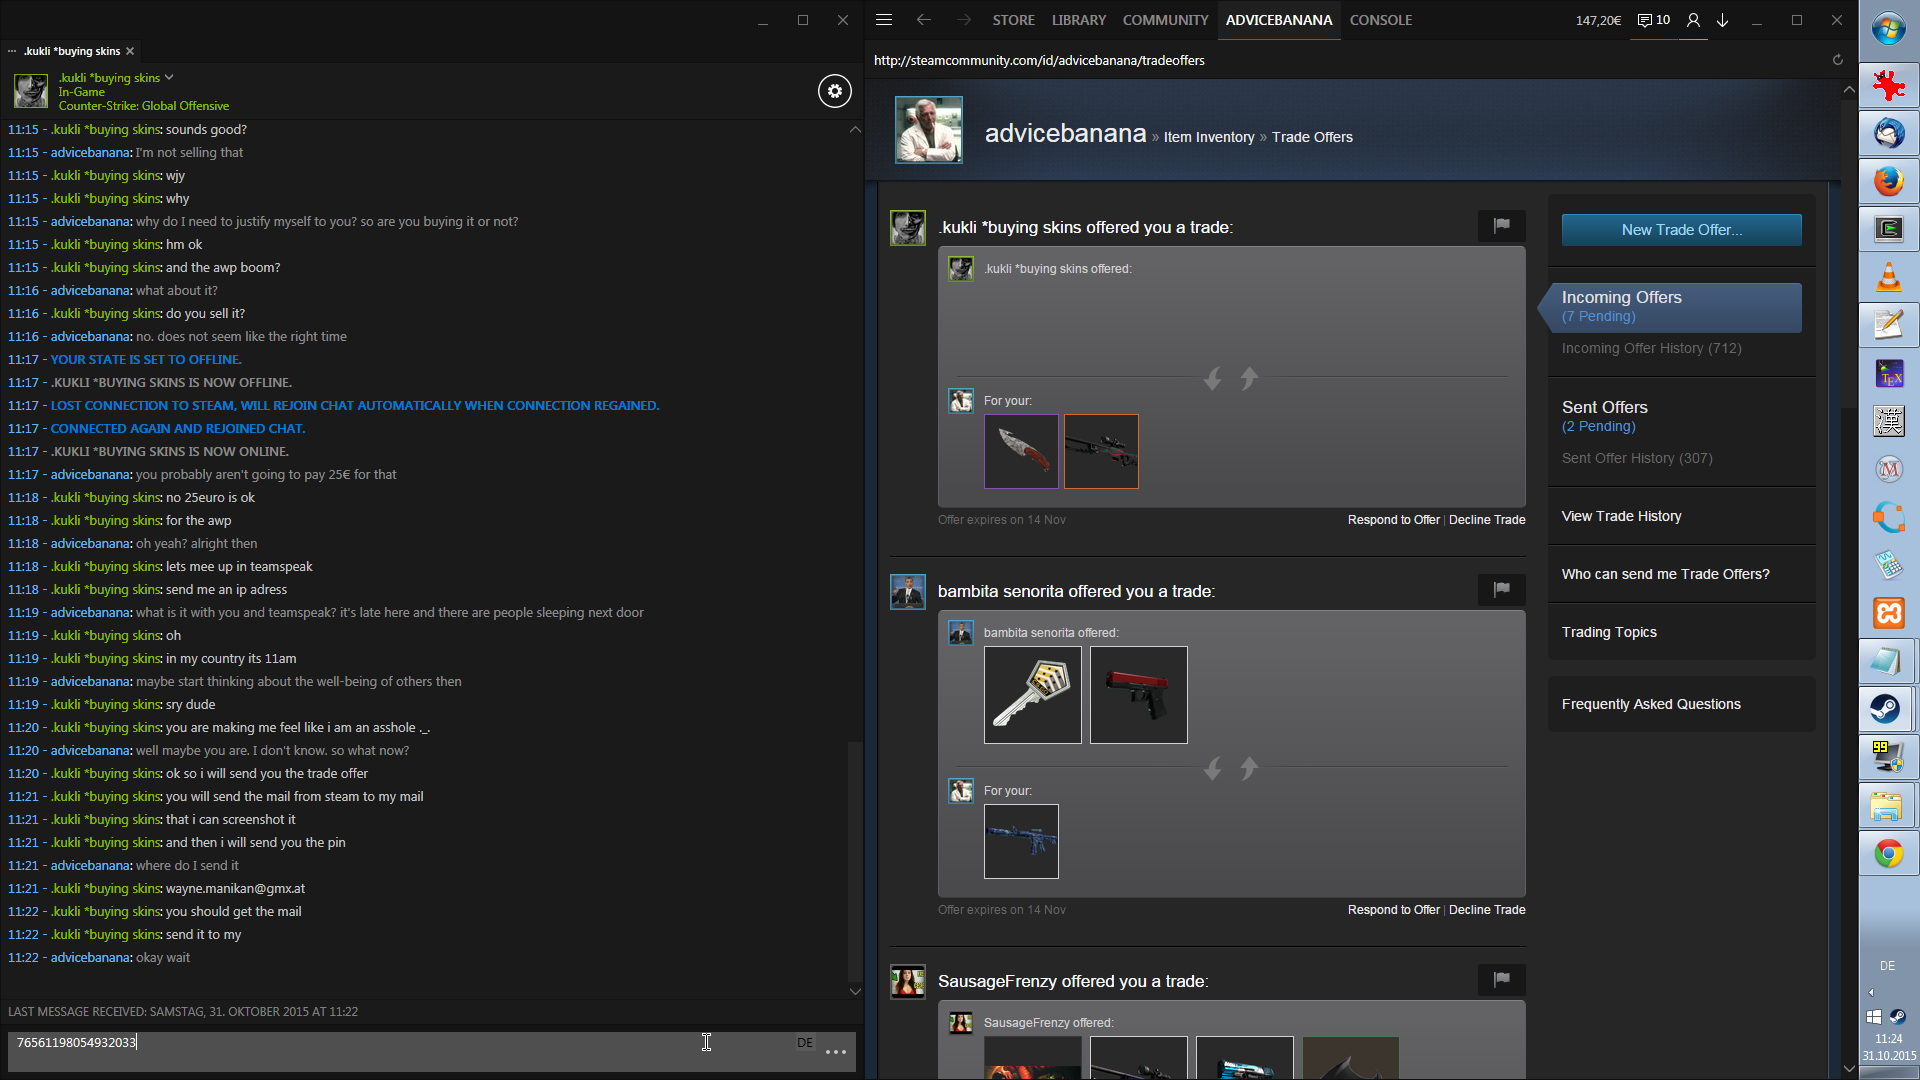Report kukli's trade offer with flag icon
Screen dimensions: 1920x1080
coord(1501,226)
